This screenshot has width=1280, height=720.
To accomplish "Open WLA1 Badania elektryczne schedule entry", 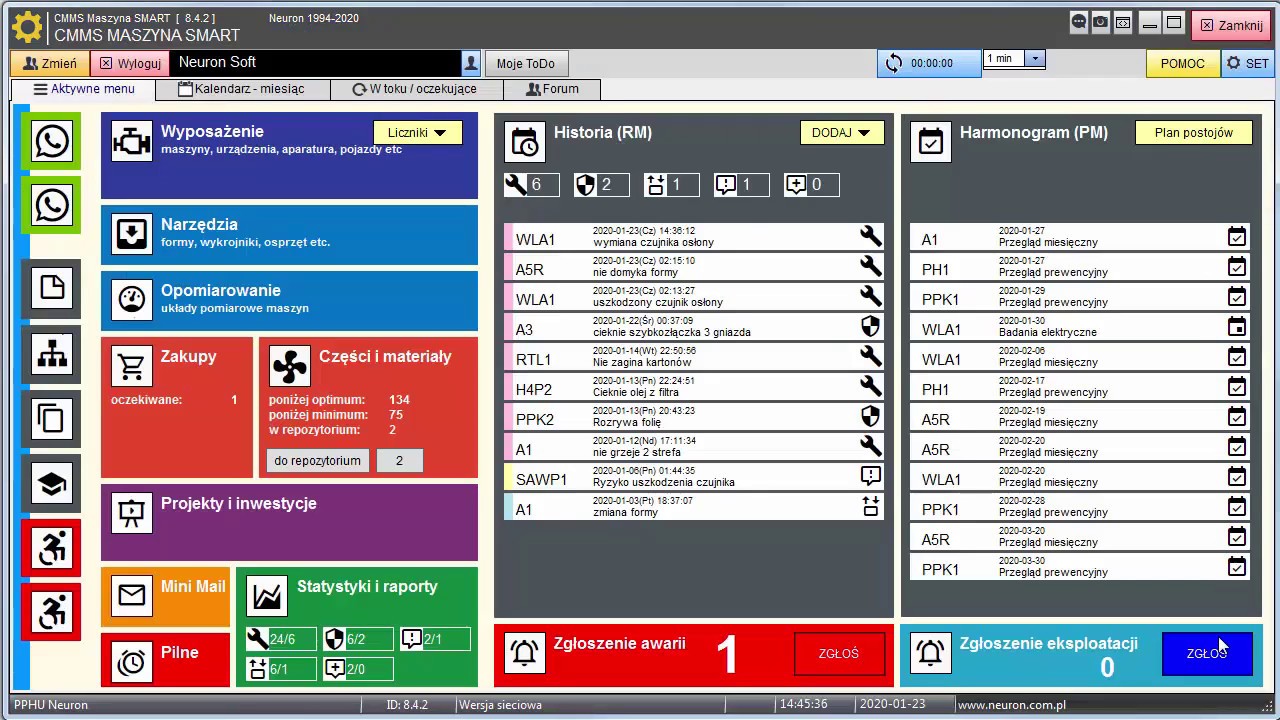I will [1081, 327].
